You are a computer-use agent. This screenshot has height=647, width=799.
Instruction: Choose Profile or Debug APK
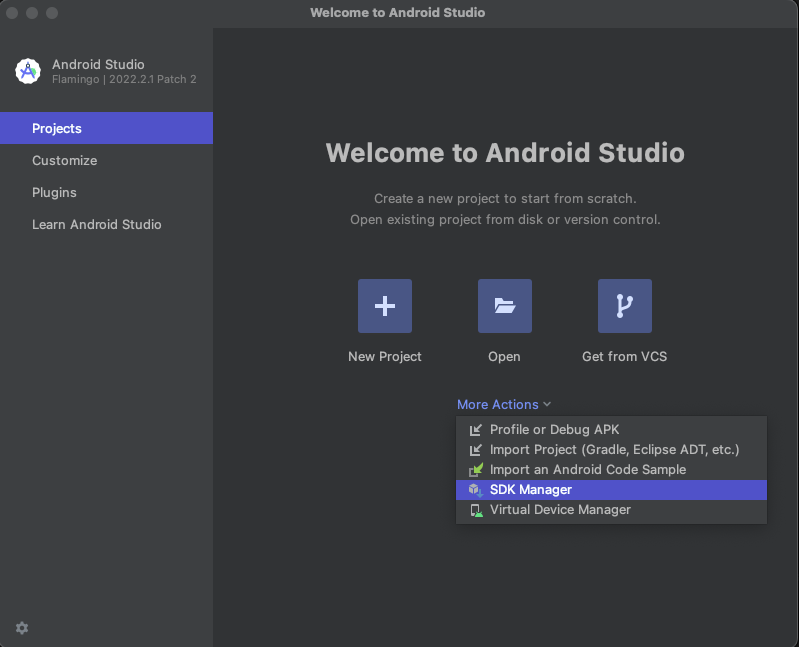pos(611,429)
